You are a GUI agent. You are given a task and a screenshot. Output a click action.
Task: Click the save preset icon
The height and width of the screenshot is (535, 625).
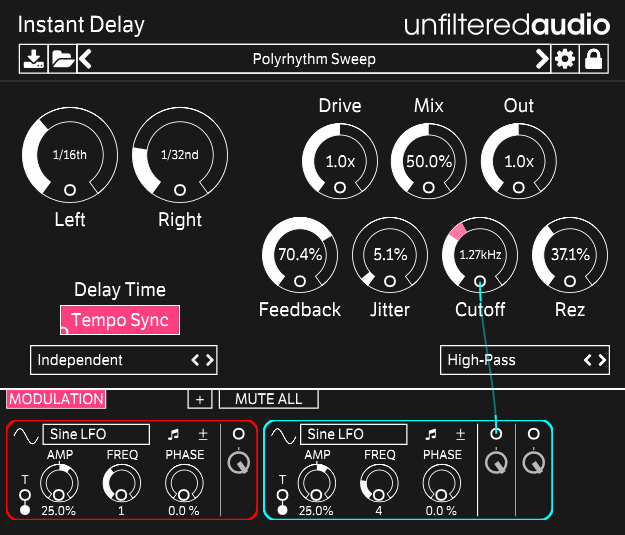tap(34, 59)
